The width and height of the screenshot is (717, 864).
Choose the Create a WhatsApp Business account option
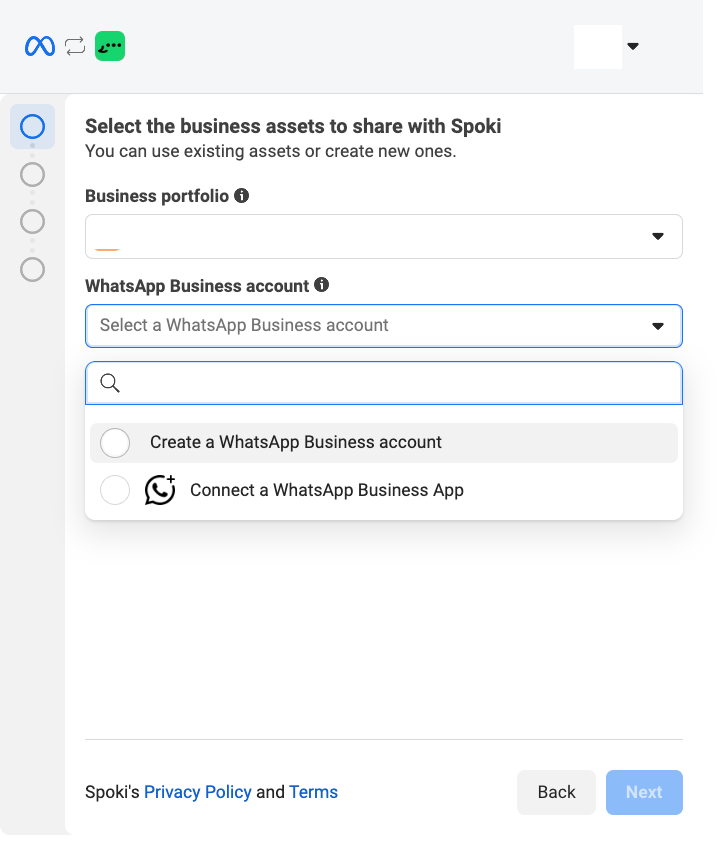tap(296, 442)
